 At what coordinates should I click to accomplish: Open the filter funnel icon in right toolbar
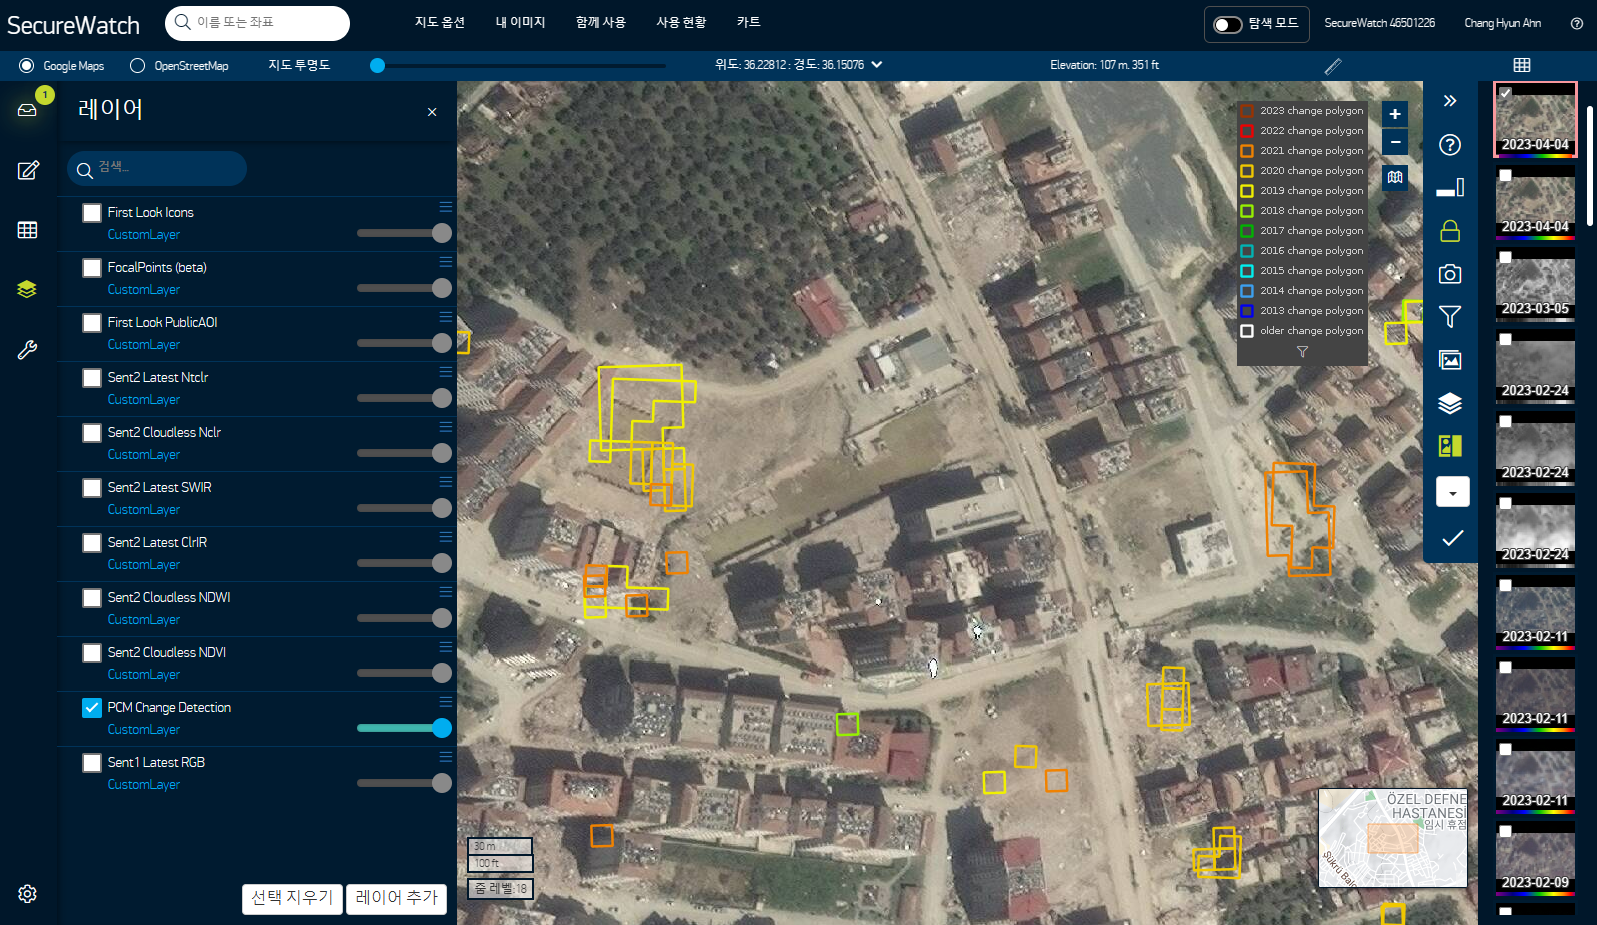1450,317
